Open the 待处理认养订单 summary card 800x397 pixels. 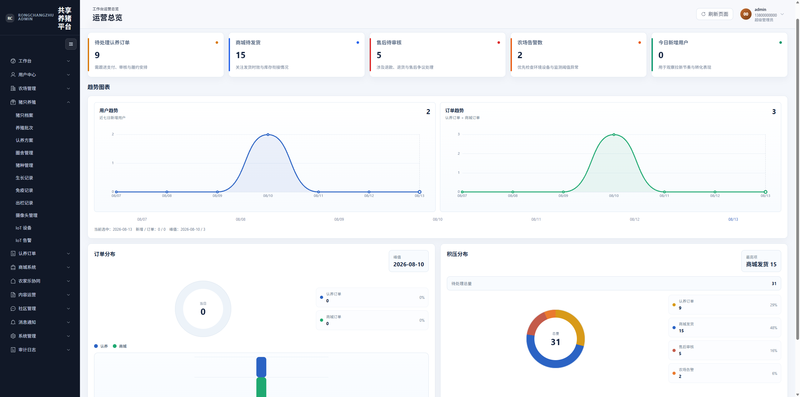[x=156, y=55]
